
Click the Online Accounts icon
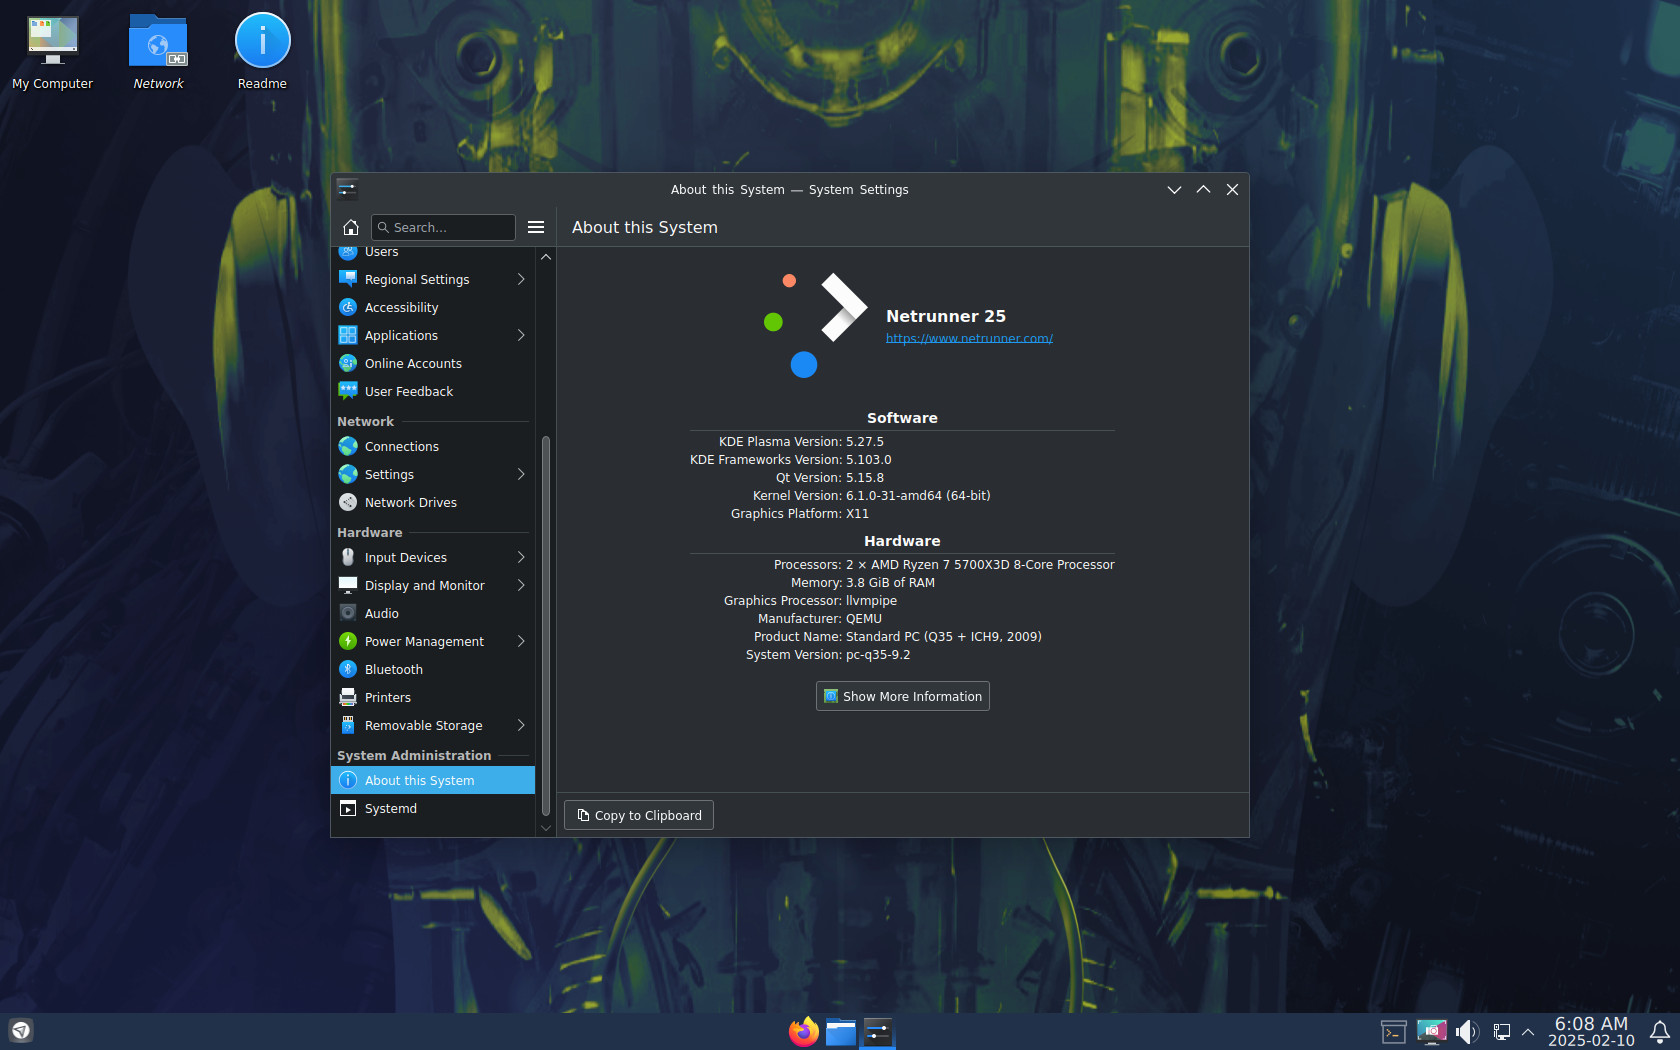tap(348, 363)
